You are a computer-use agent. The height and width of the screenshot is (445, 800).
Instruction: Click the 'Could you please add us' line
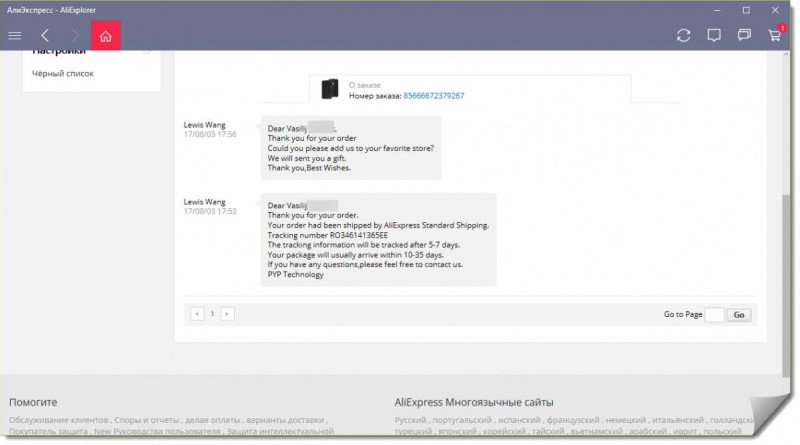[x=351, y=148]
